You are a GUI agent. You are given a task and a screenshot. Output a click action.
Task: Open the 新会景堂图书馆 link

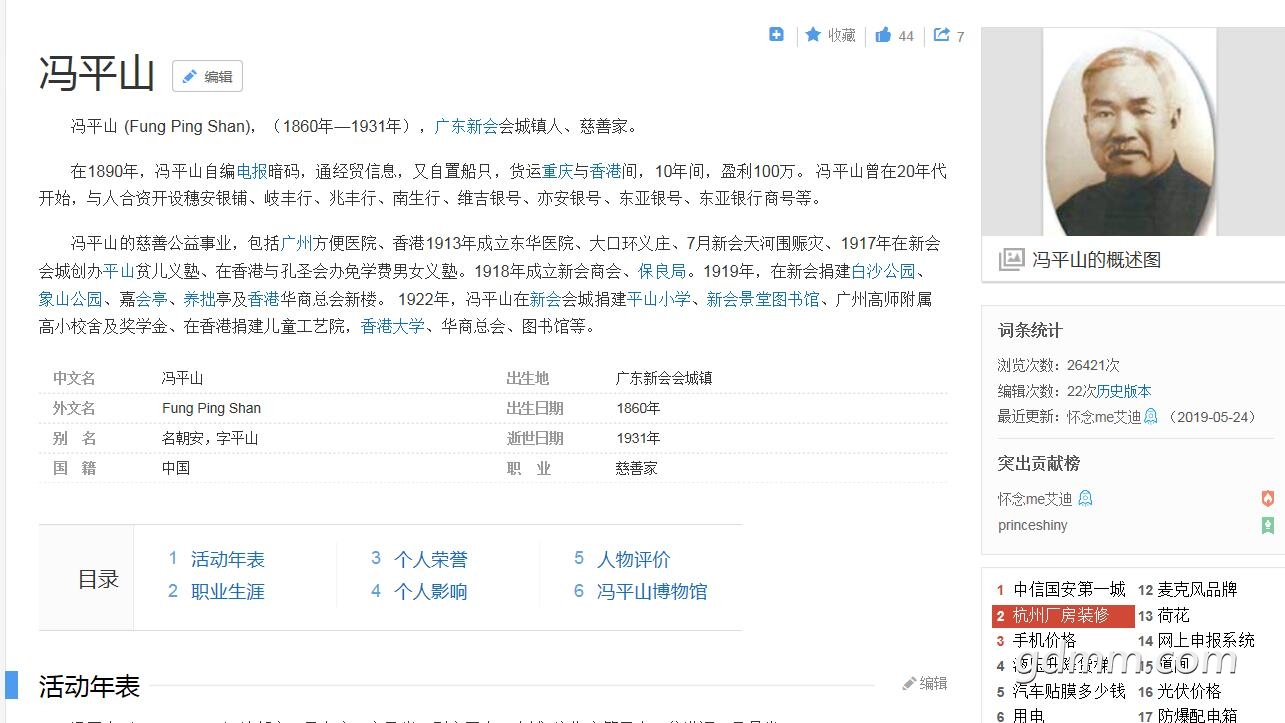coord(763,299)
